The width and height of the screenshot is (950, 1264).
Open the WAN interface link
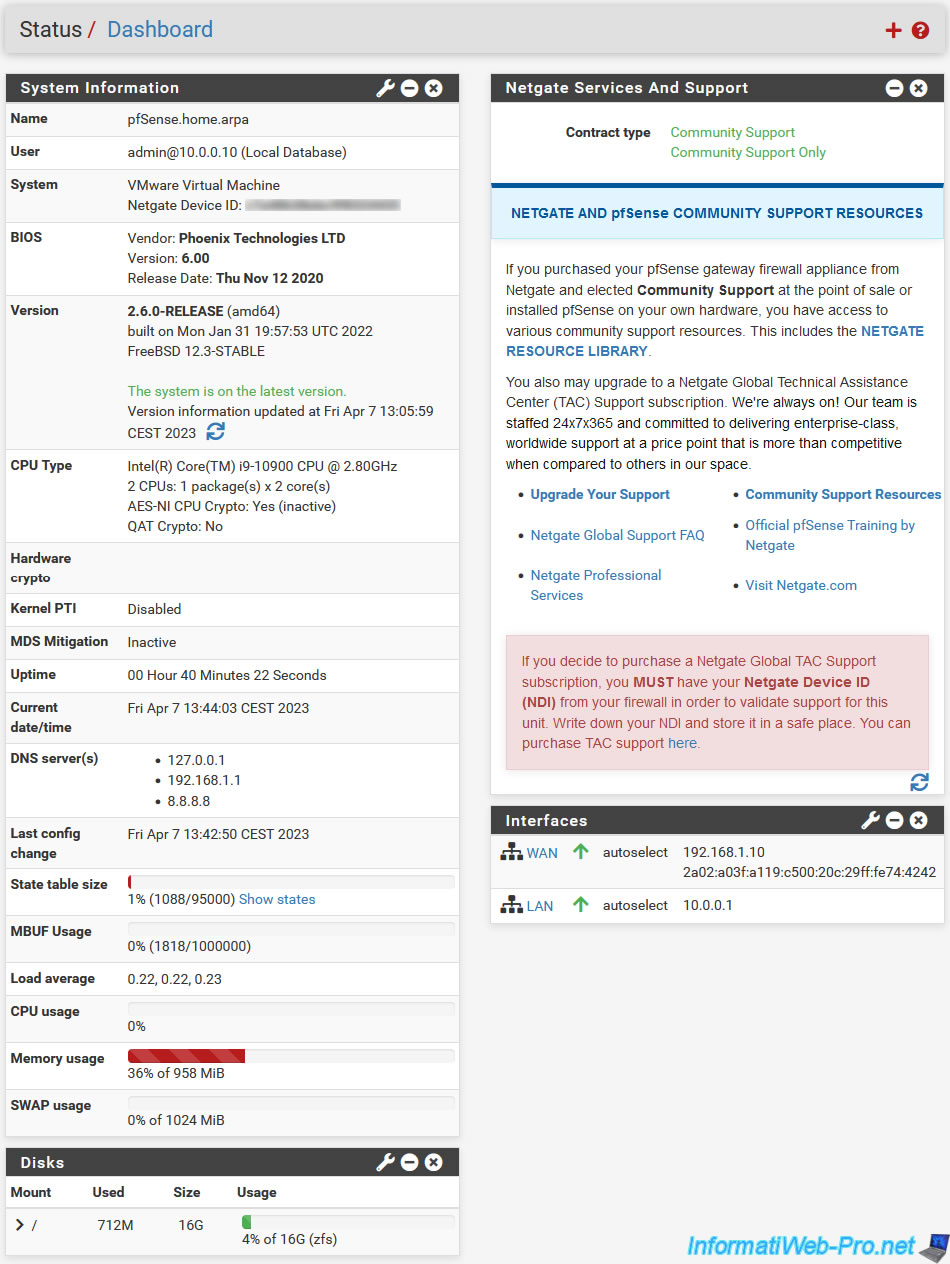pos(542,853)
